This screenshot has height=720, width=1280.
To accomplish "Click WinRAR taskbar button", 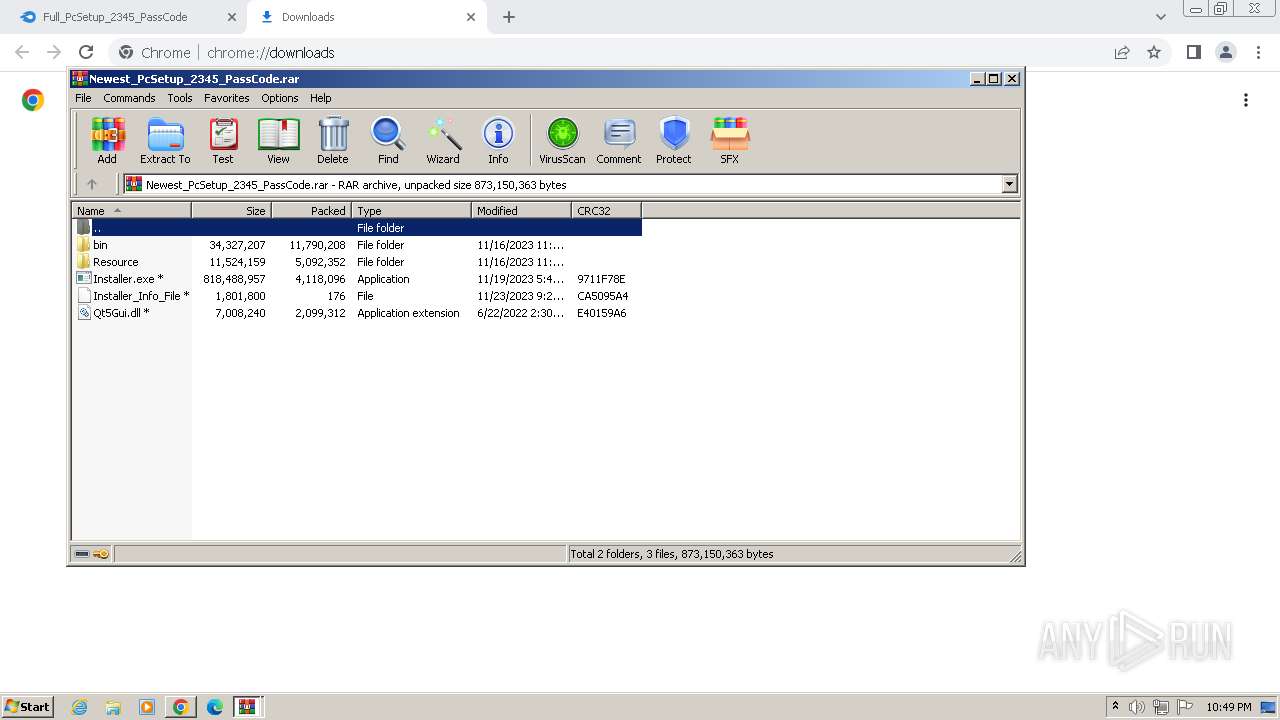I will (x=248, y=707).
